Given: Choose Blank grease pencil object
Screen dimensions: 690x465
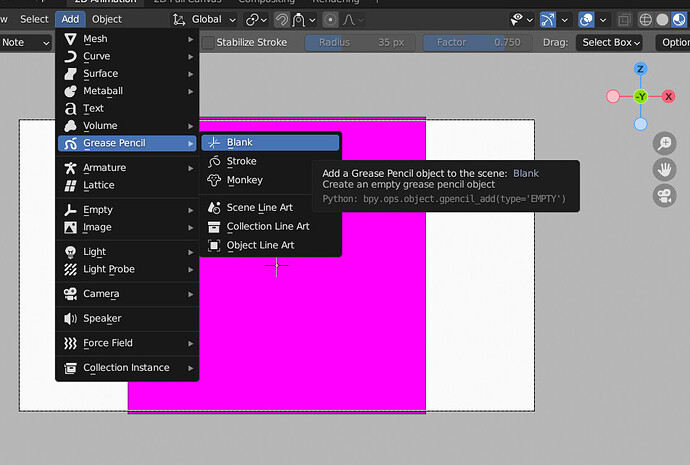Looking at the screenshot, I should (x=270, y=143).
